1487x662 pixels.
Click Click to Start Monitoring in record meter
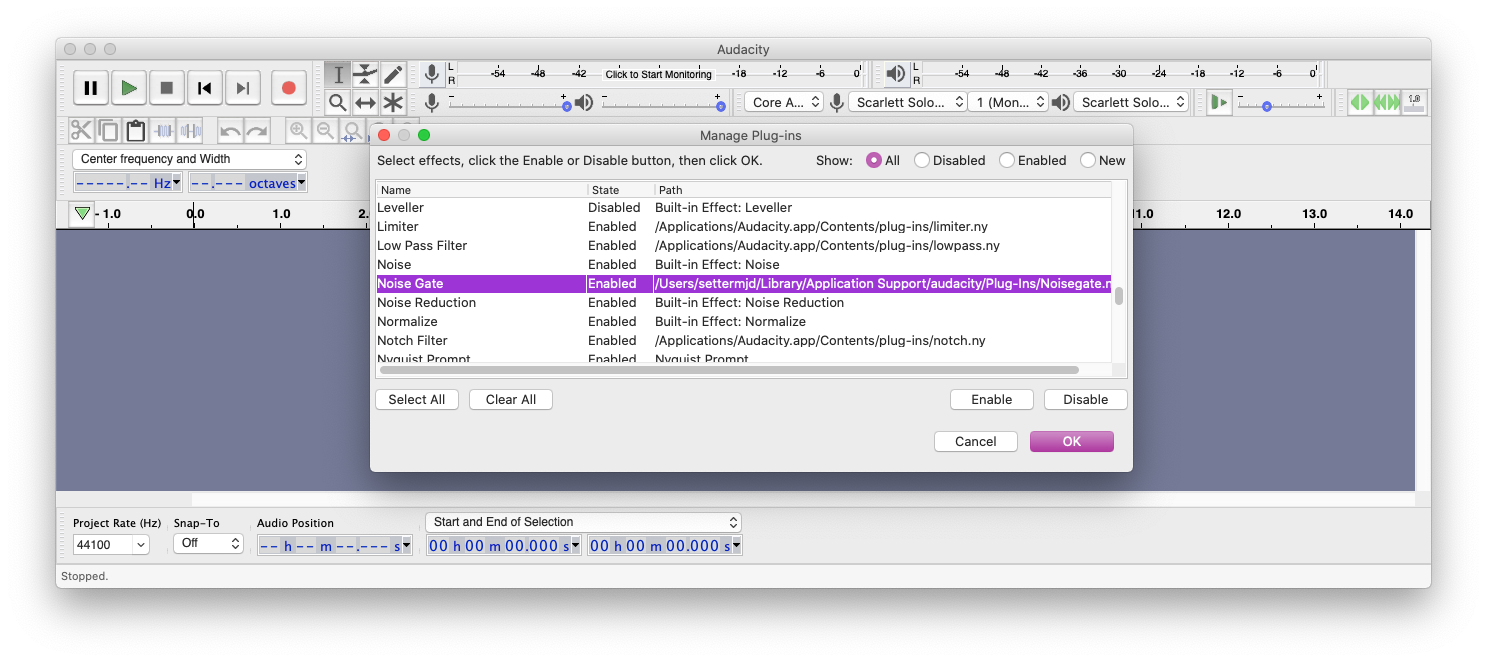click(658, 74)
